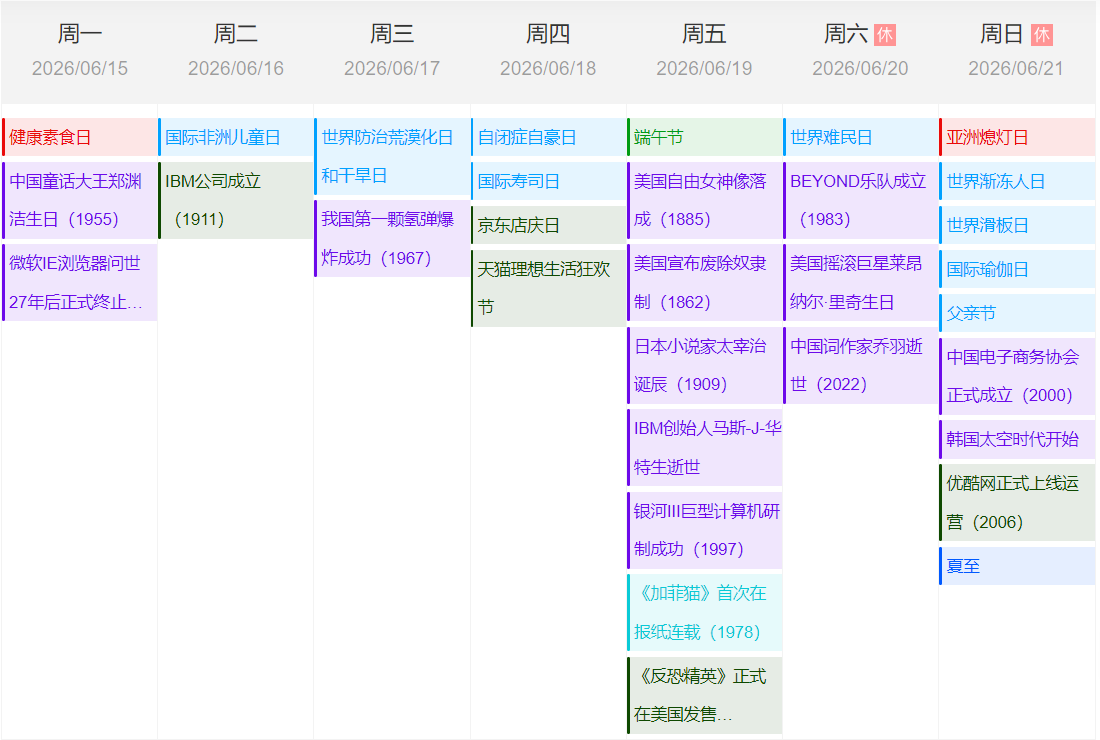Click the 休 badge next to 周日

click(x=1041, y=35)
